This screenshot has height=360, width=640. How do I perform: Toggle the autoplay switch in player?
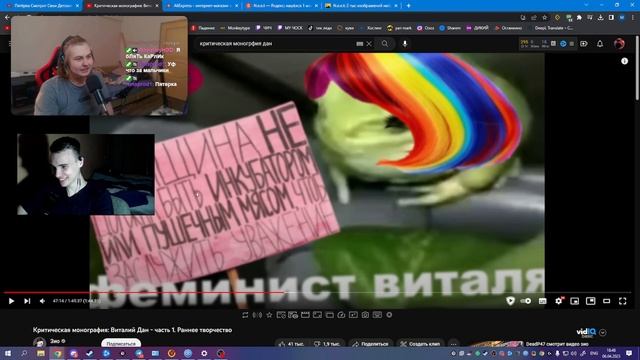pos(526,301)
